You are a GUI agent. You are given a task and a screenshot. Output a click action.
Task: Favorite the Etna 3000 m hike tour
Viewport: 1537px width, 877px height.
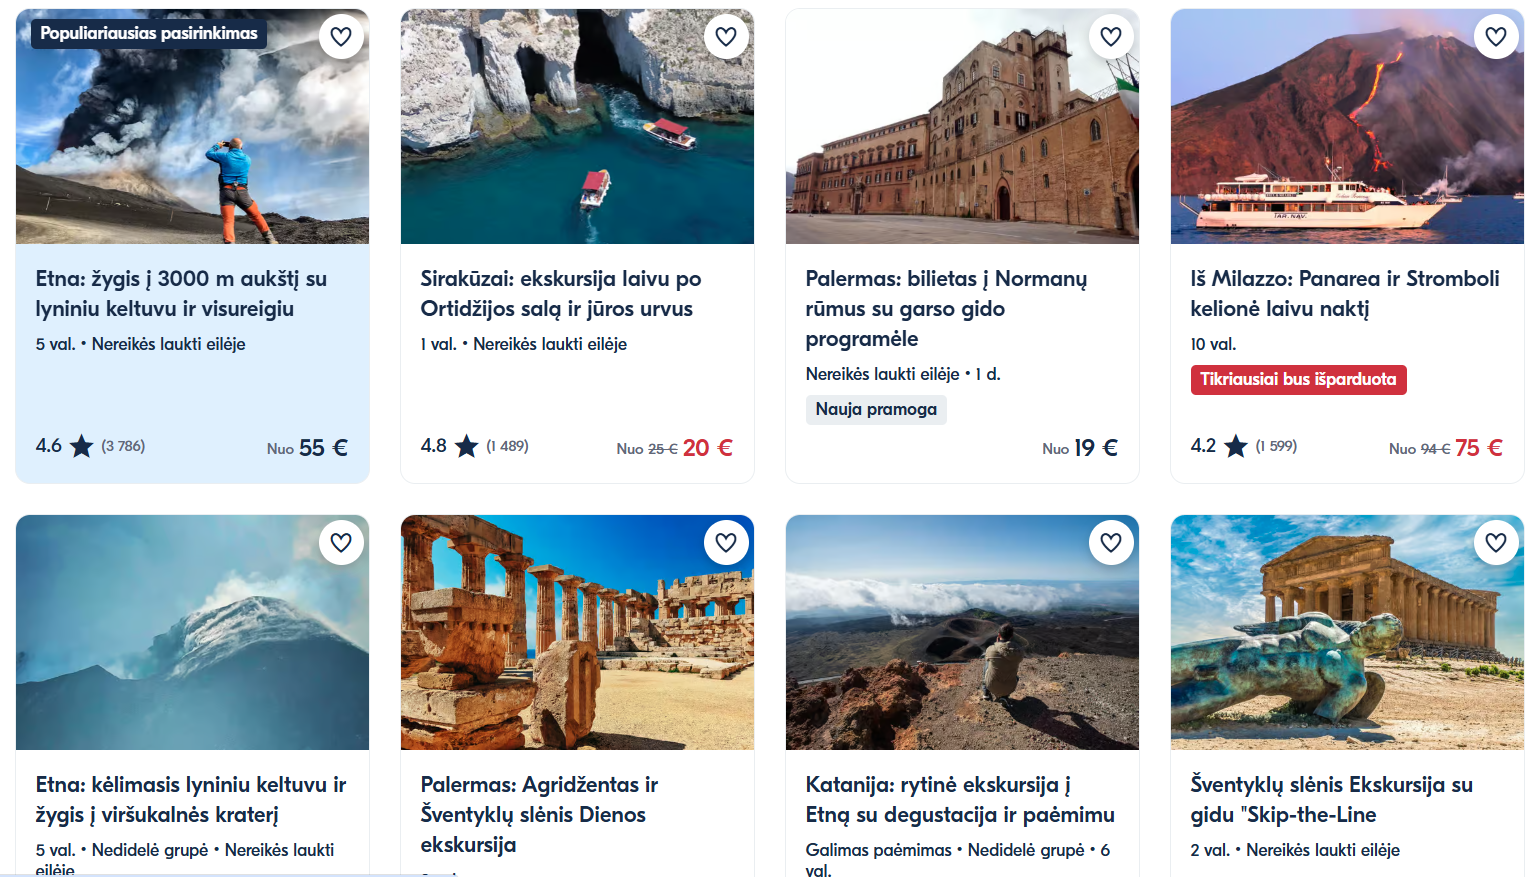coord(341,37)
